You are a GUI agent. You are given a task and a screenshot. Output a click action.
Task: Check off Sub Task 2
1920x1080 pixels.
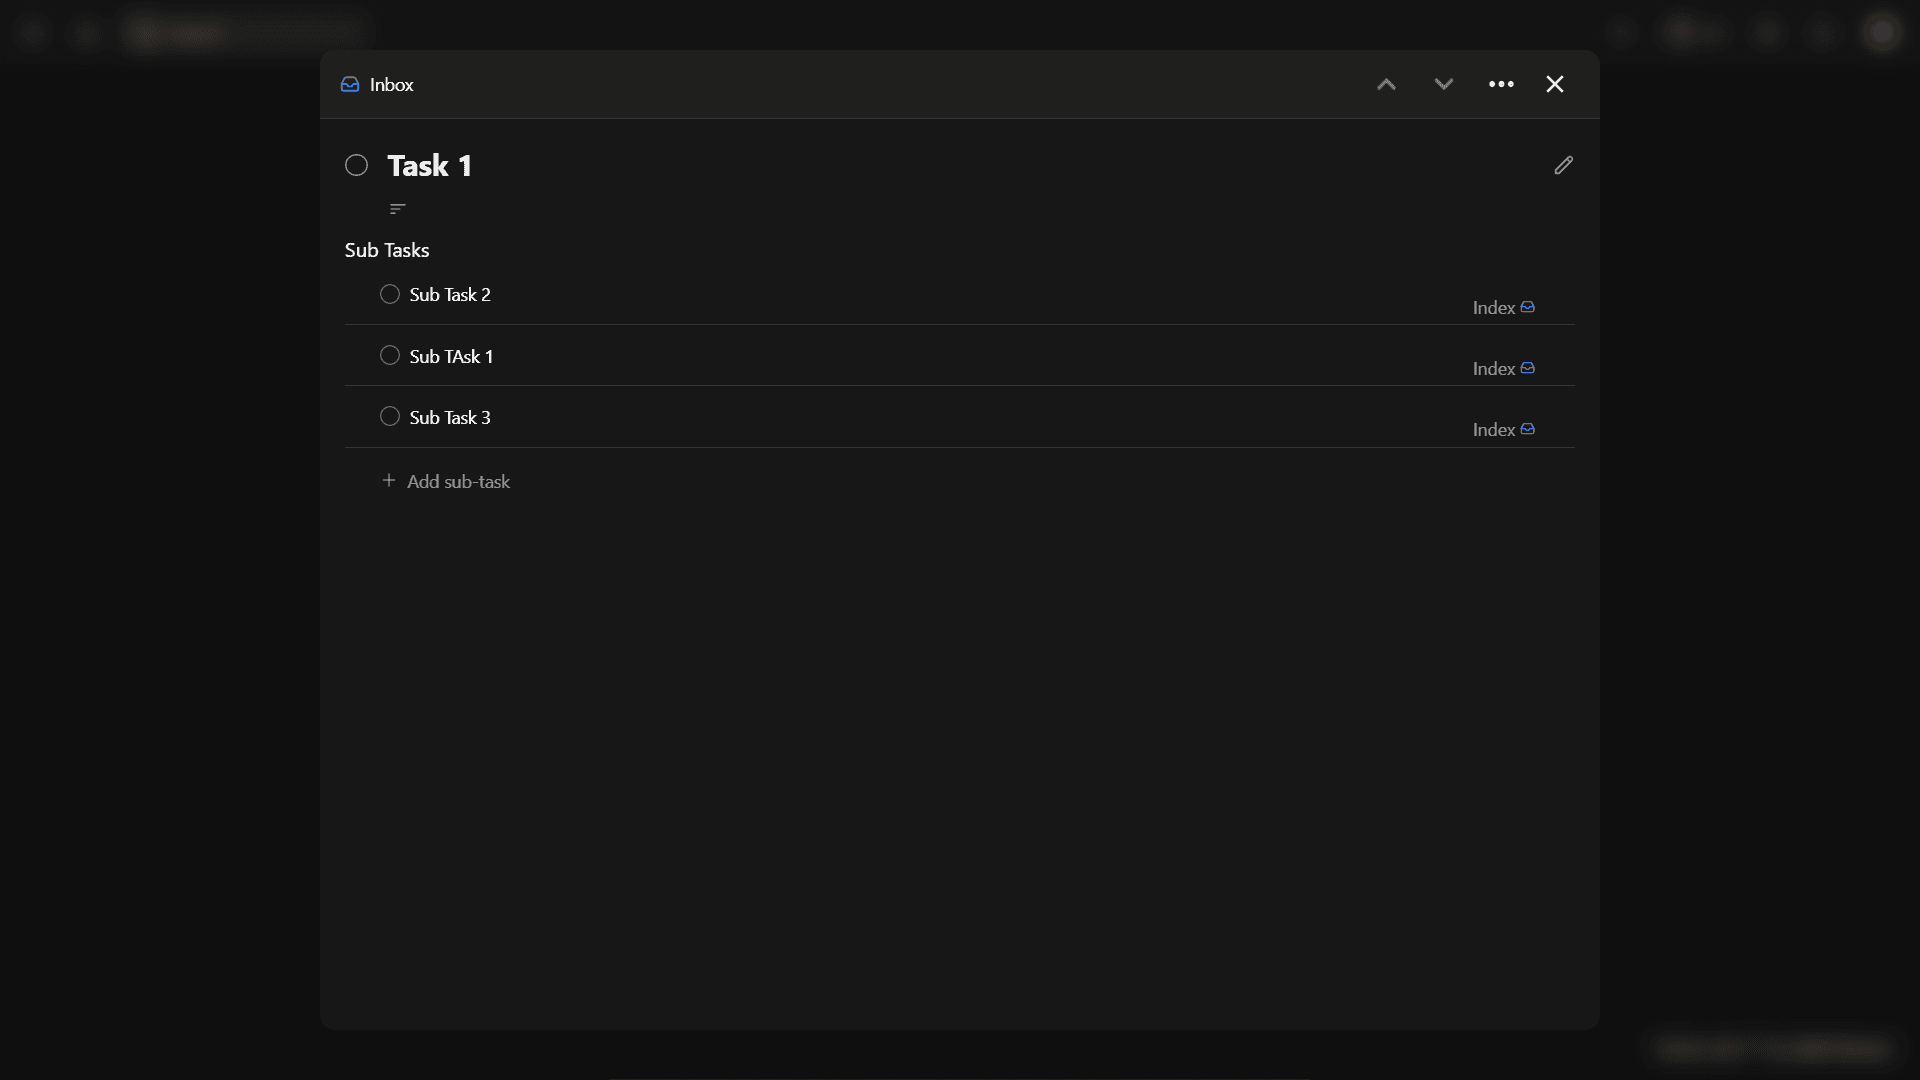pos(390,294)
